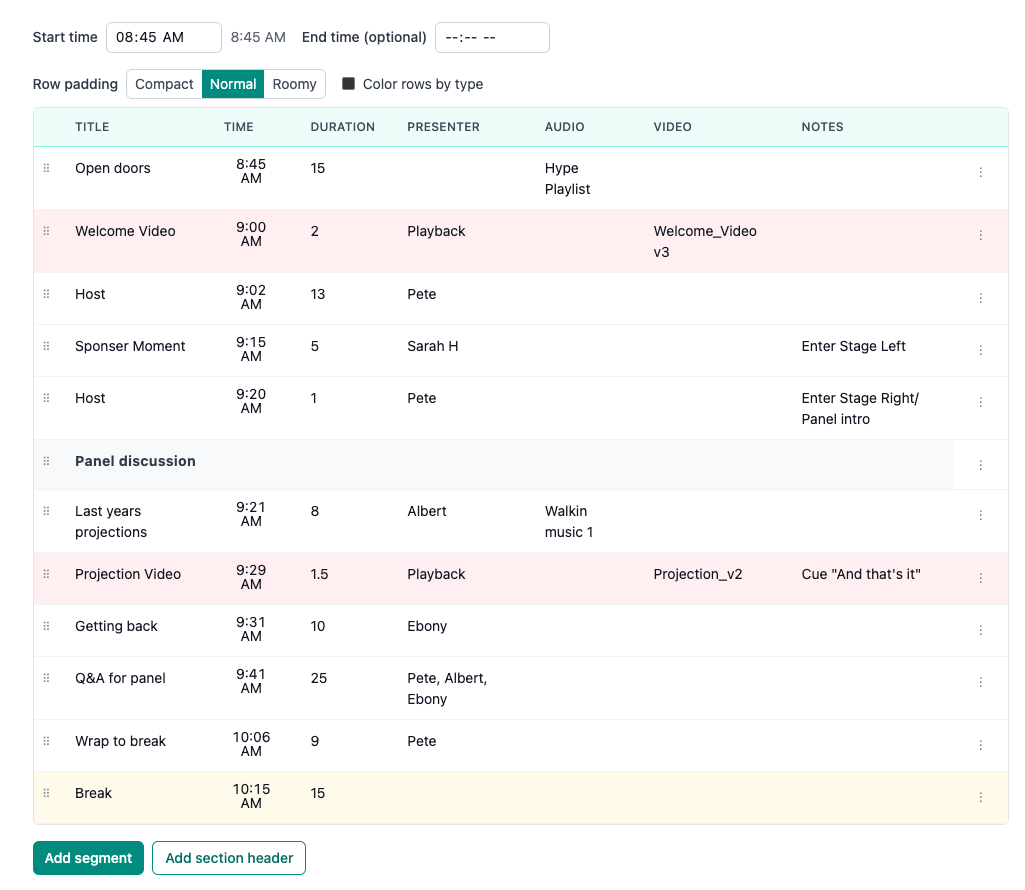Image resolution: width=1025 pixels, height=890 pixels.
Task: Click the End time optional field
Action: point(492,37)
